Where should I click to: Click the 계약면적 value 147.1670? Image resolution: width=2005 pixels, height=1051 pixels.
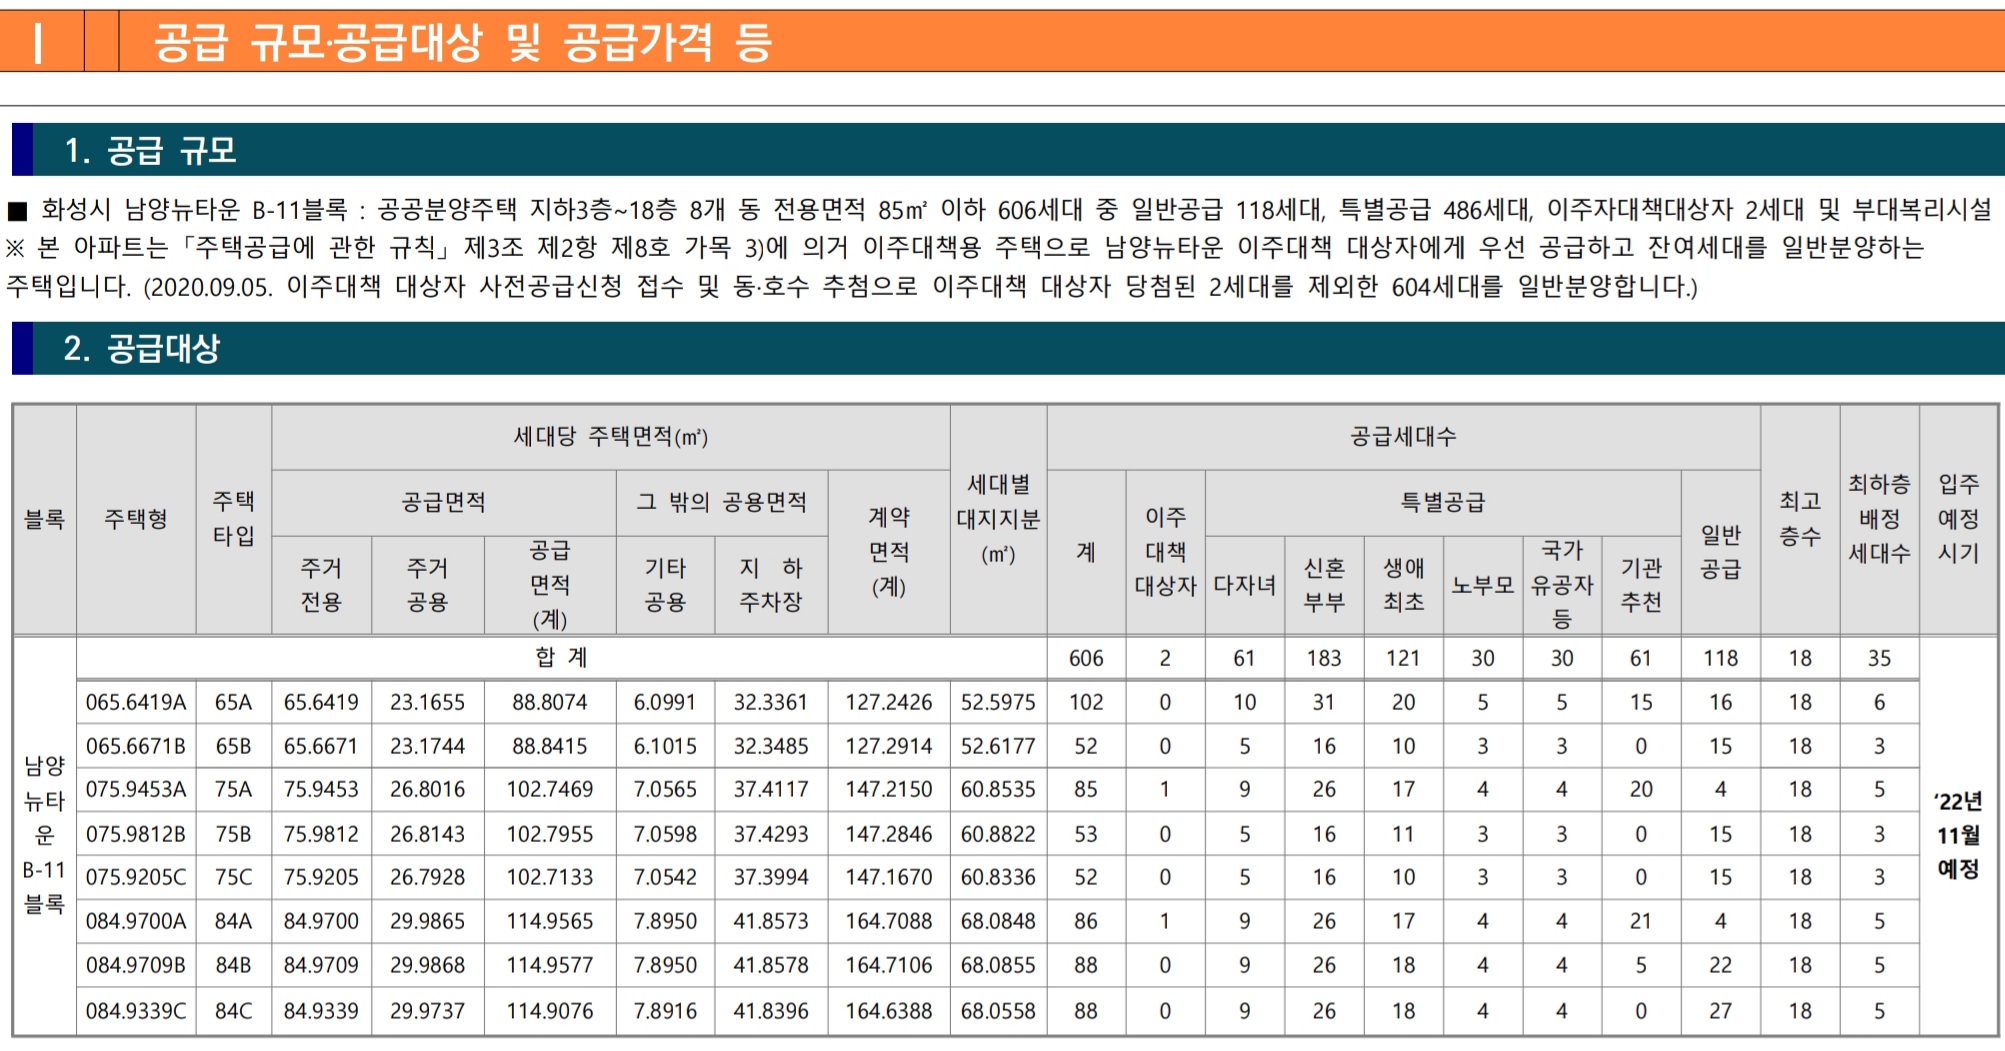point(889,878)
